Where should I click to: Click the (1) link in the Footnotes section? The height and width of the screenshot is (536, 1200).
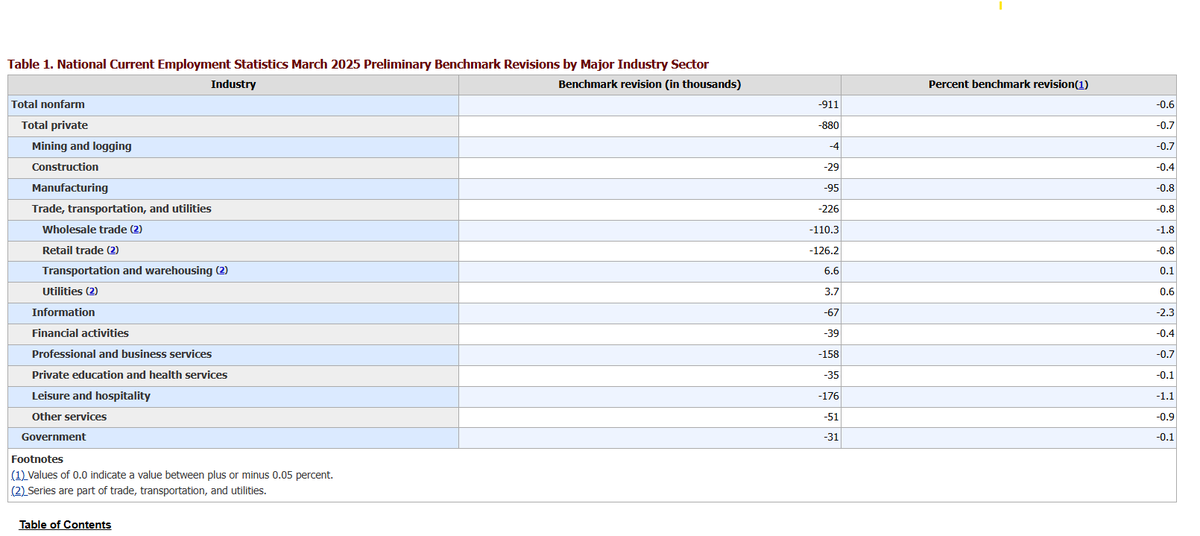pyautogui.click(x=18, y=475)
